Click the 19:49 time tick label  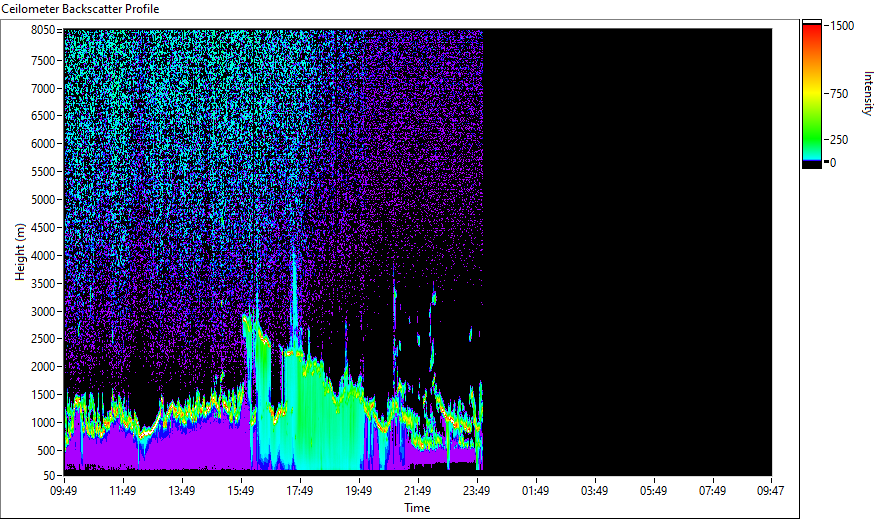[358, 491]
